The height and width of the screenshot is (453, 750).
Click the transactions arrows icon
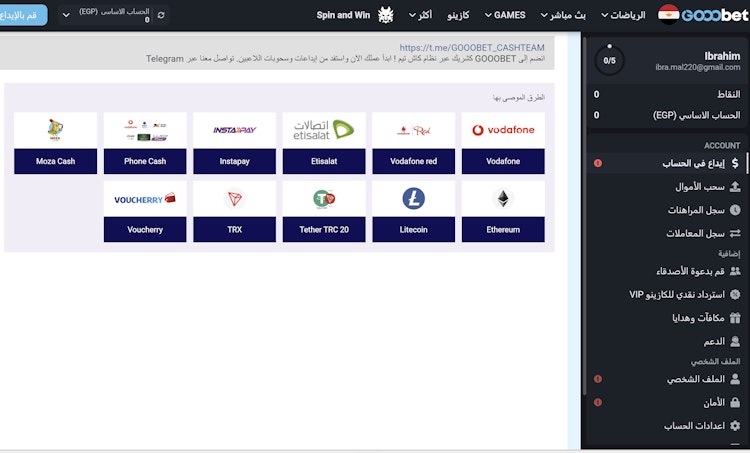coord(735,233)
